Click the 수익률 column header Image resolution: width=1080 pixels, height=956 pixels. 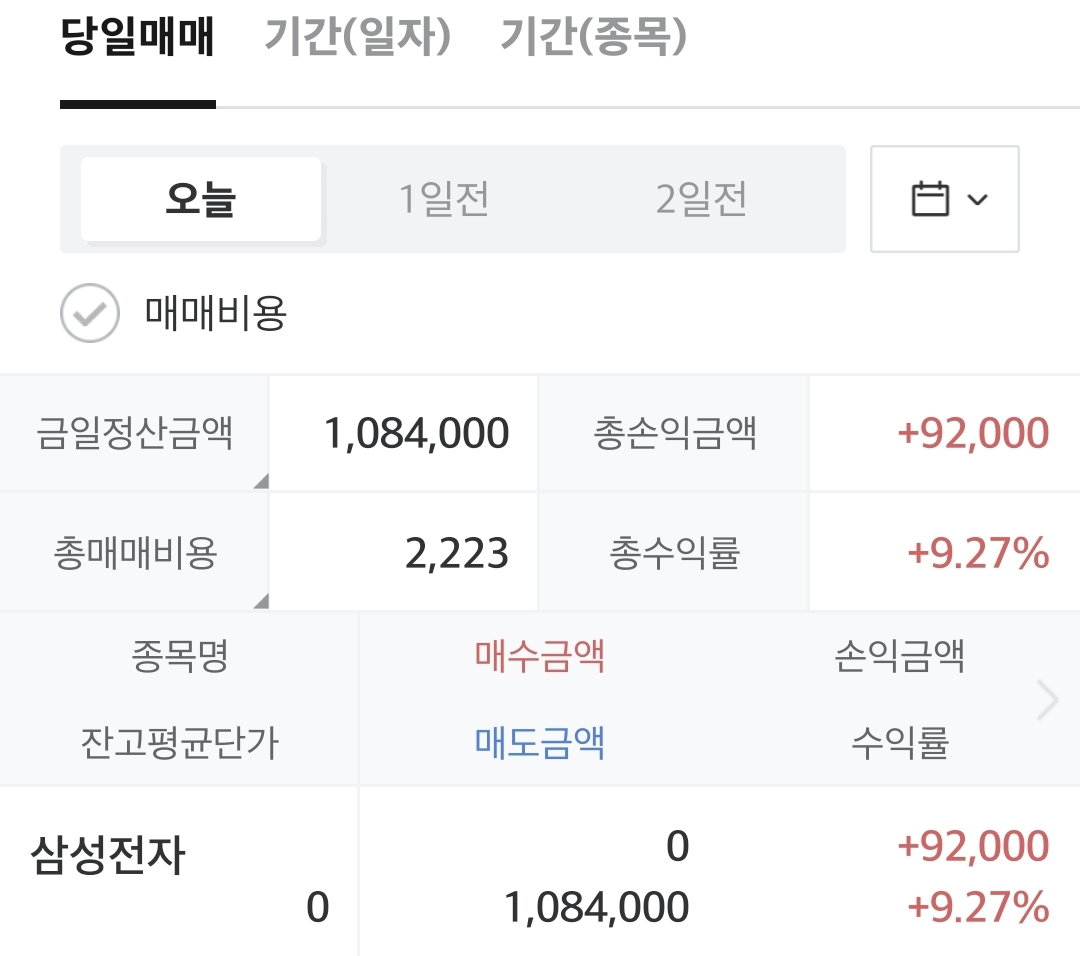click(900, 742)
